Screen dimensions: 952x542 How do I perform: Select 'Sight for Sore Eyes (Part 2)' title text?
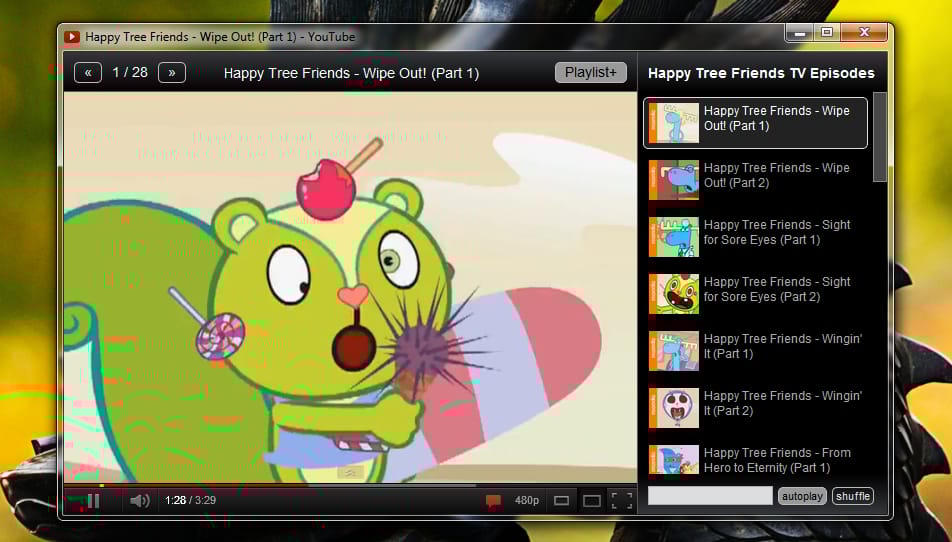pyautogui.click(x=777, y=290)
